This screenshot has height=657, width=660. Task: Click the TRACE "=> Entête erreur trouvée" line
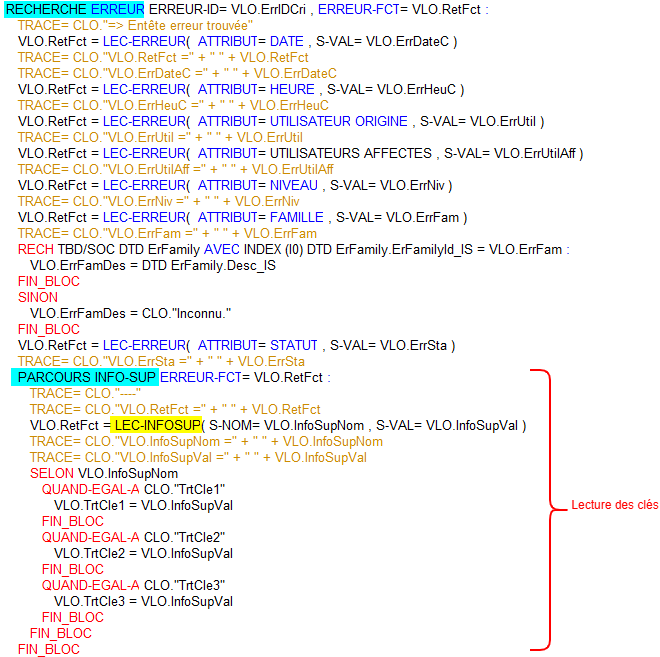135,25
